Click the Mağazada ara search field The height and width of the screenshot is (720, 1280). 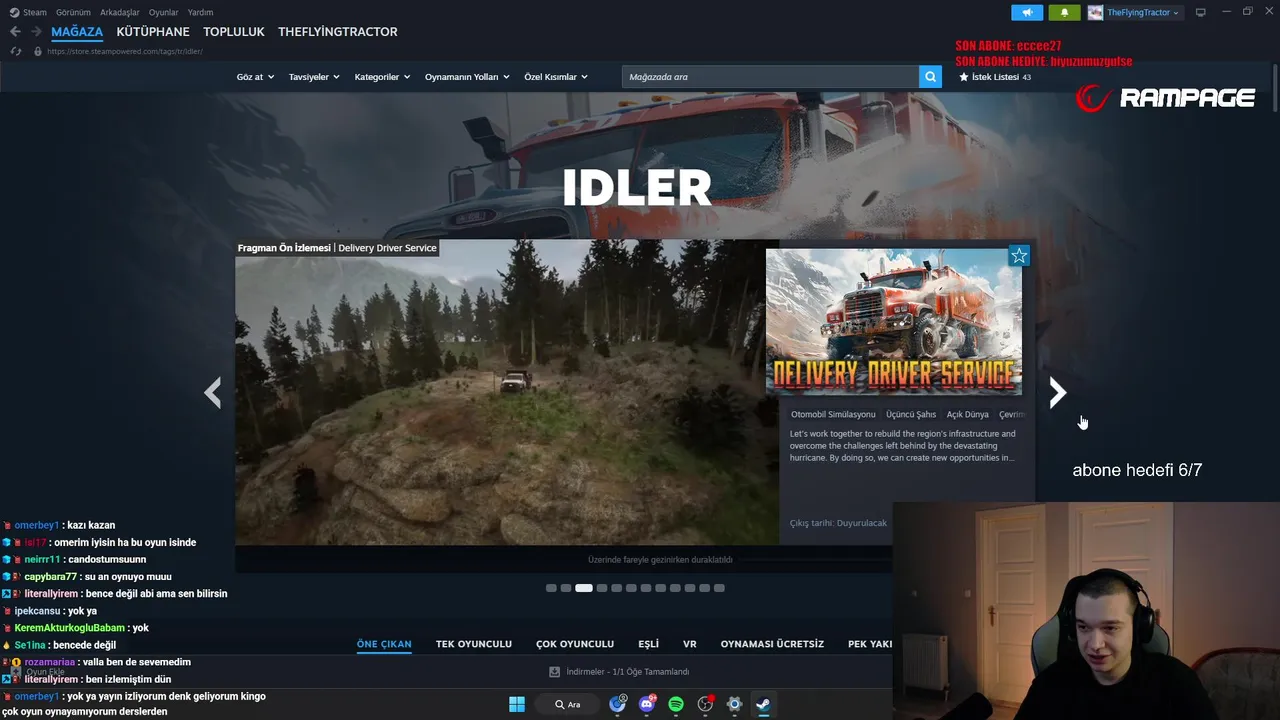coord(770,77)
